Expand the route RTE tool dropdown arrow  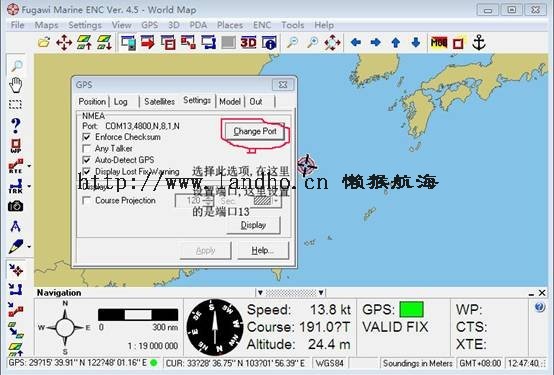point(29,166)
